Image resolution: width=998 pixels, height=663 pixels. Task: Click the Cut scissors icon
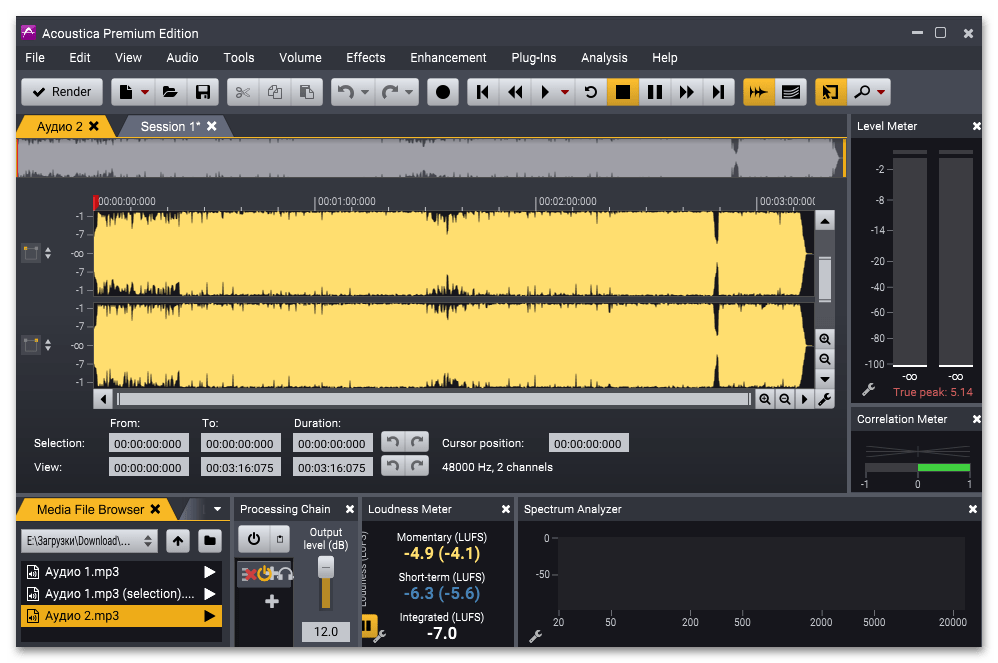(x=243, y=92)
